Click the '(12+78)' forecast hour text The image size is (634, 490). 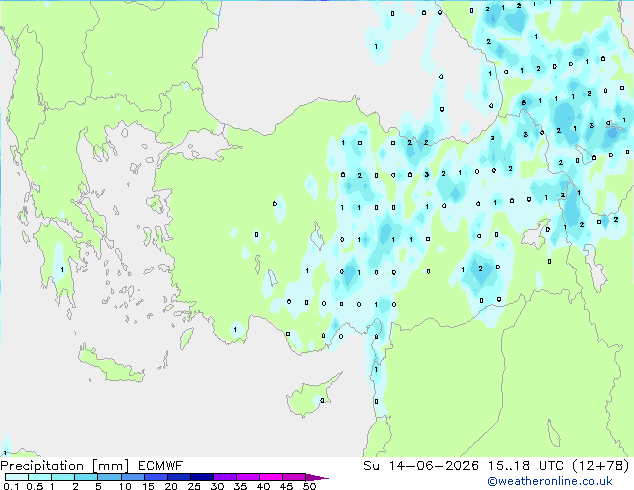pyautogui.click(x=601, y=466)
